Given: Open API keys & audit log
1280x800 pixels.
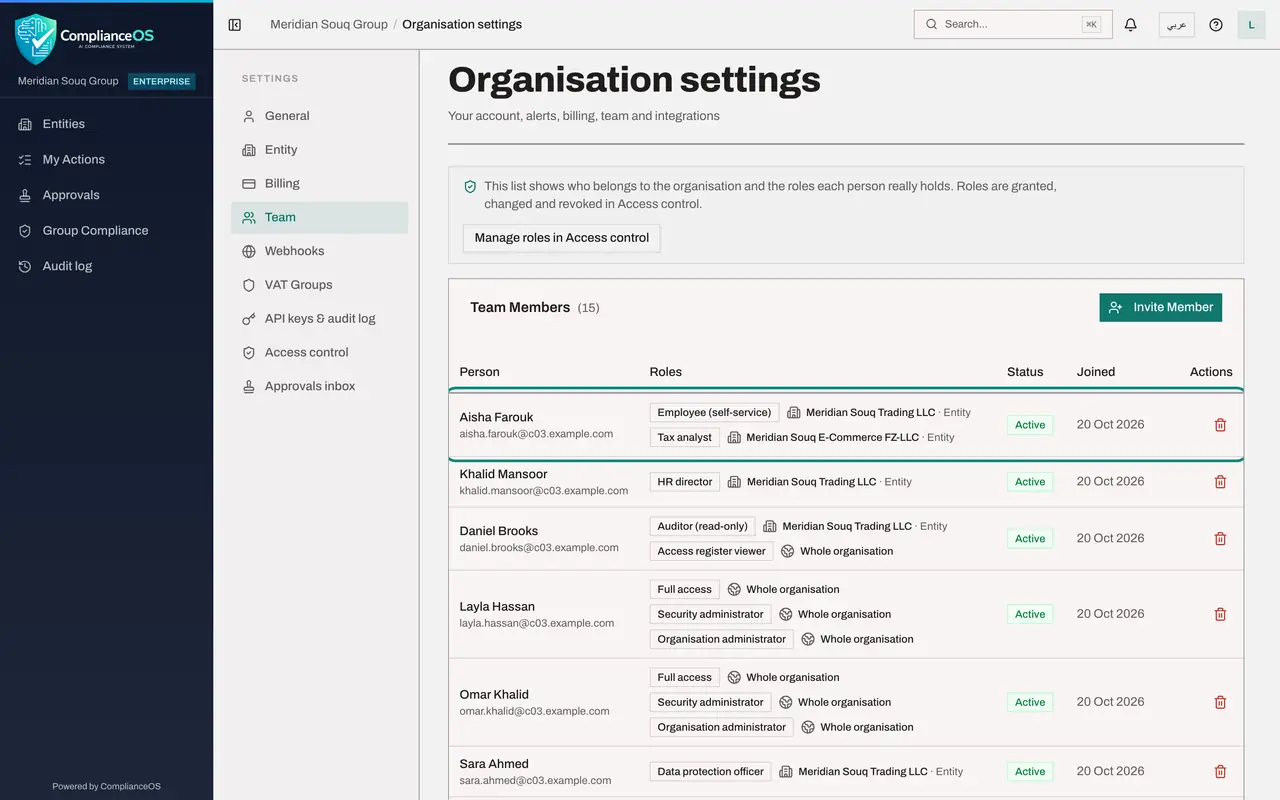Looking at the screenshot, I should click(320, 319).
